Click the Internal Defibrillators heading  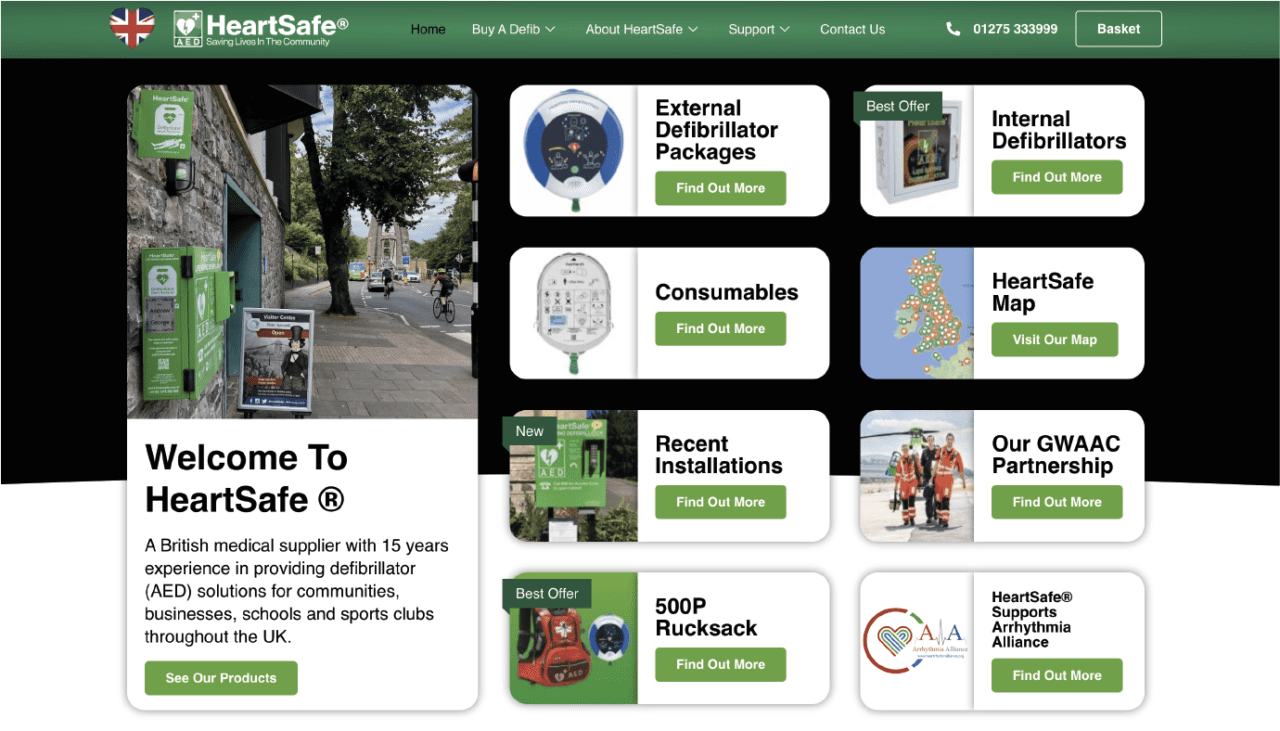1059,130
